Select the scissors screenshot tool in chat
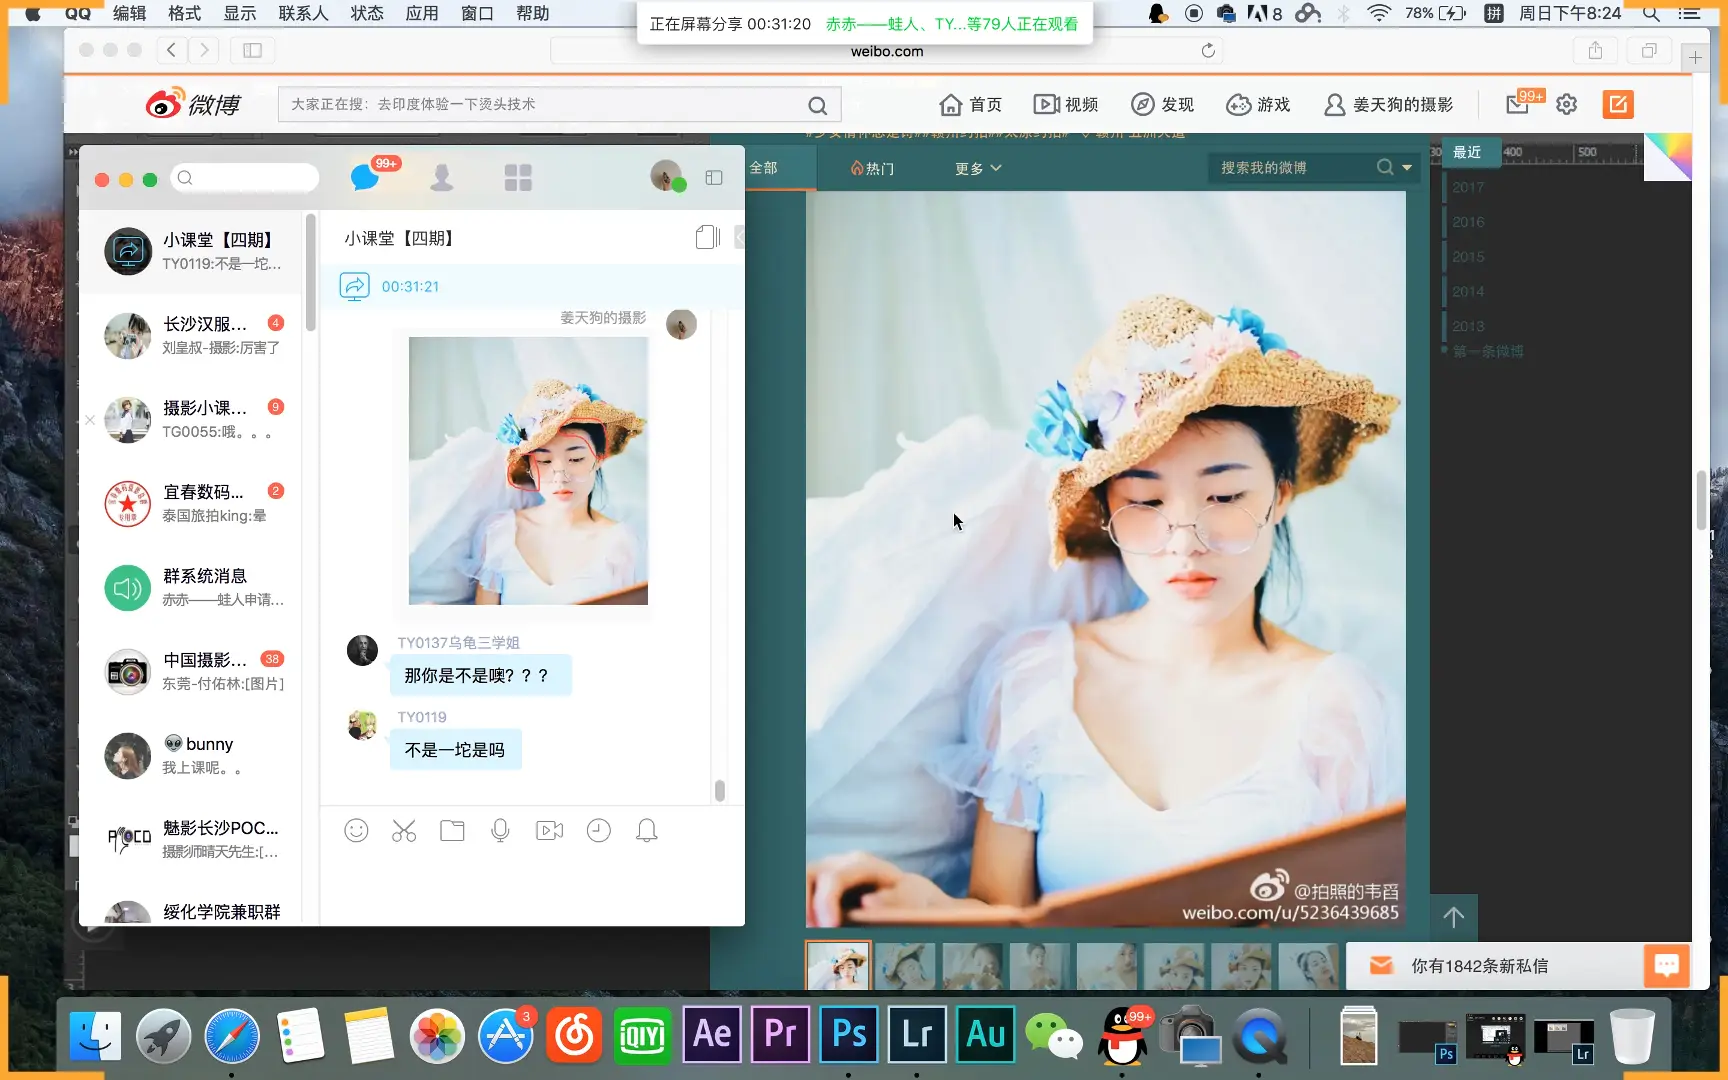Viewport: 1728px width, 1080px height. (404, 830)
